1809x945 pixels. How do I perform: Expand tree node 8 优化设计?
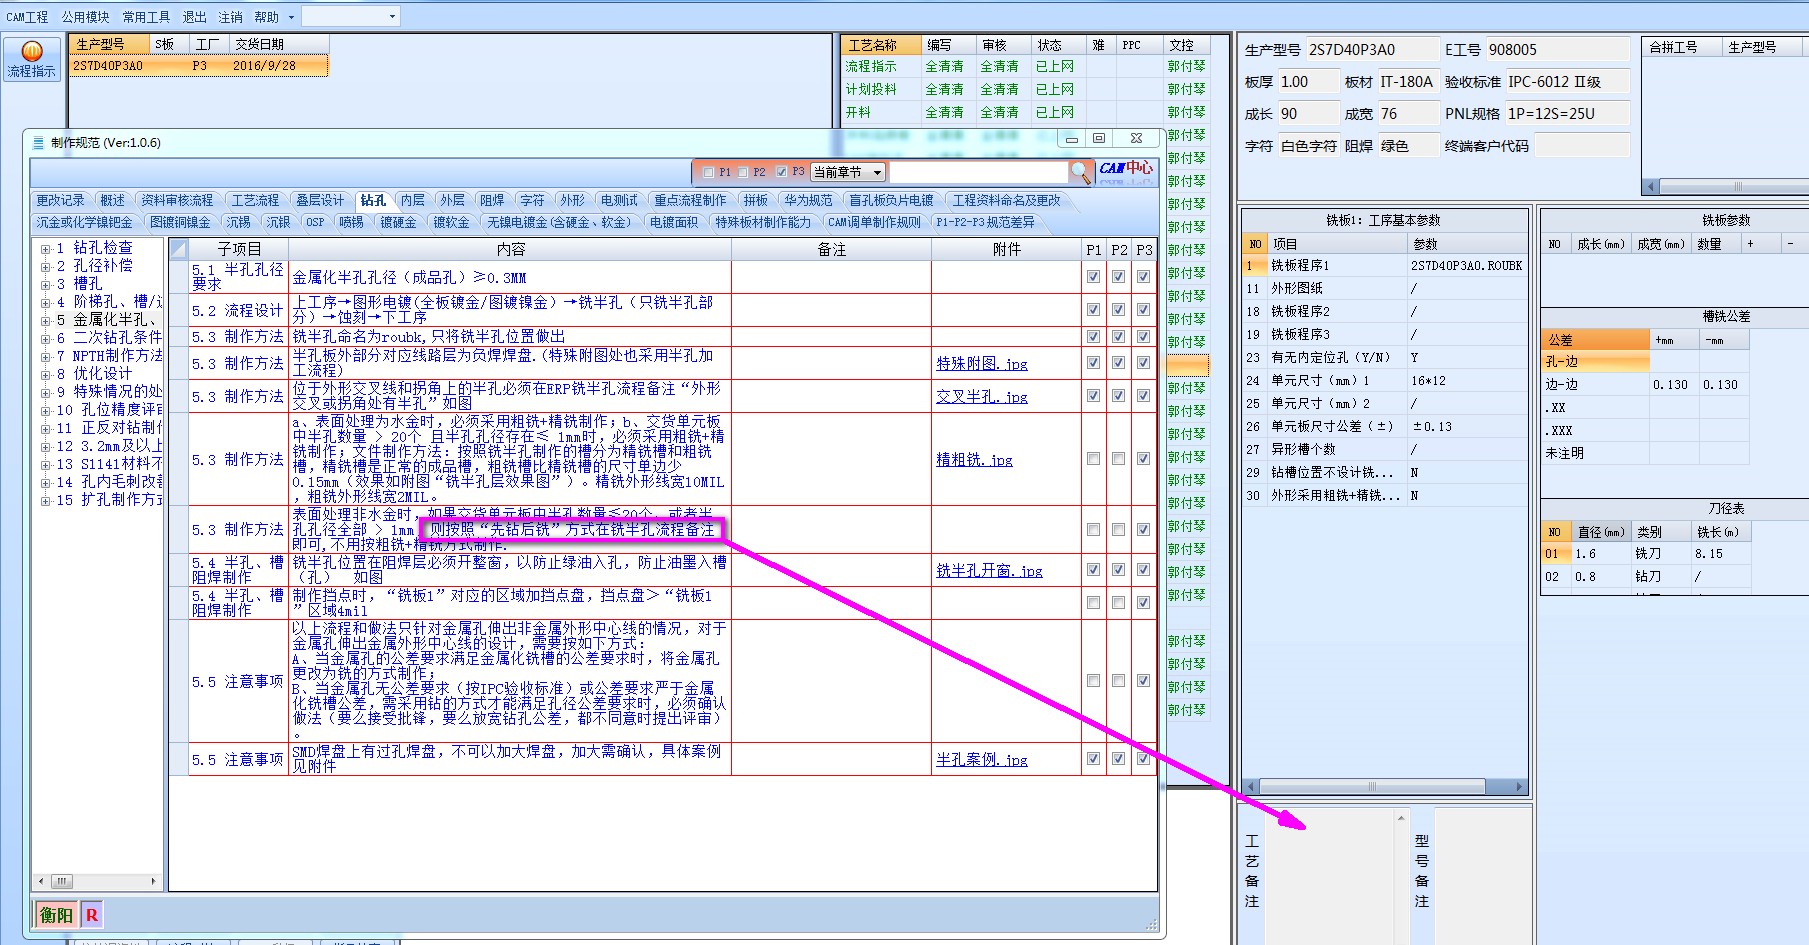[45, 374]
